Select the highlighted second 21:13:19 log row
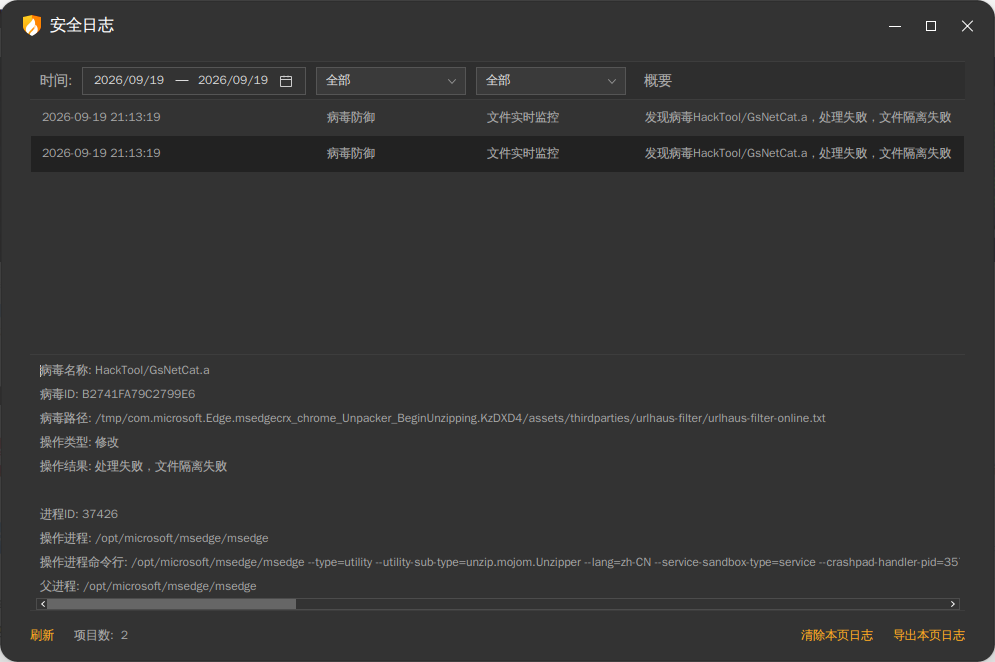This screenshot has height=662, width=995. coord(498,154)
